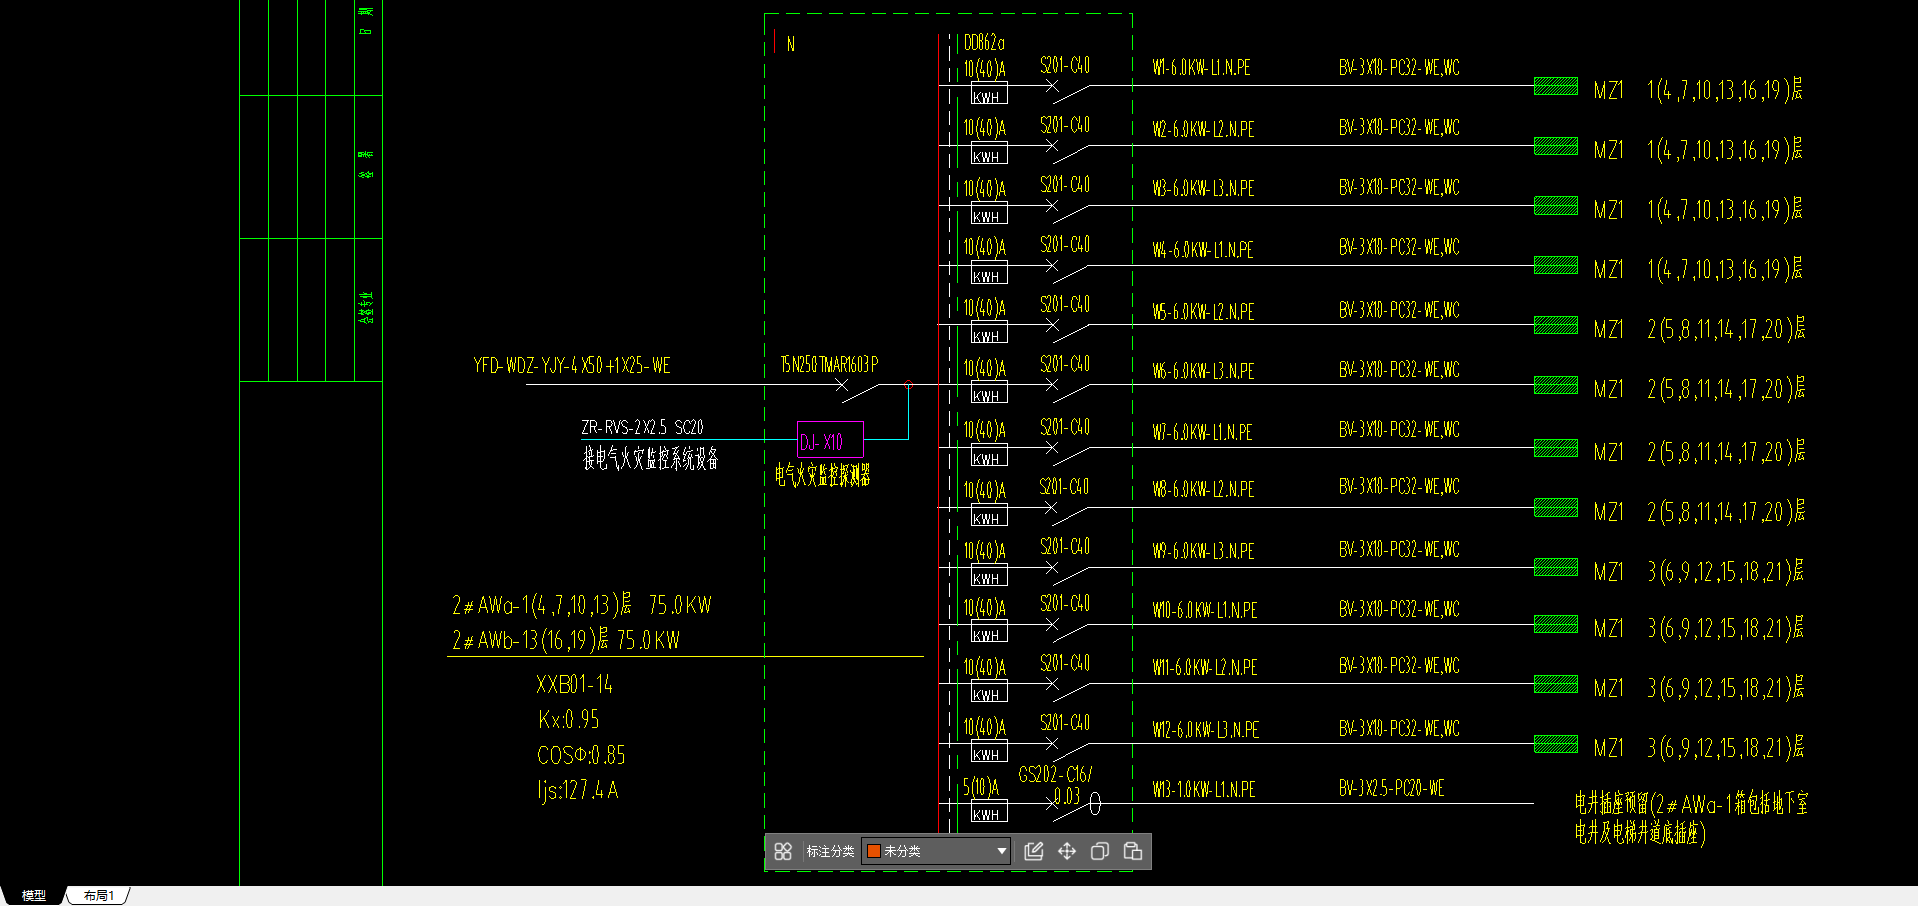The width and height of the screenshot is (1918, 906).
Task: Select the Kx:0.95 value
Action: pos(568,720)
